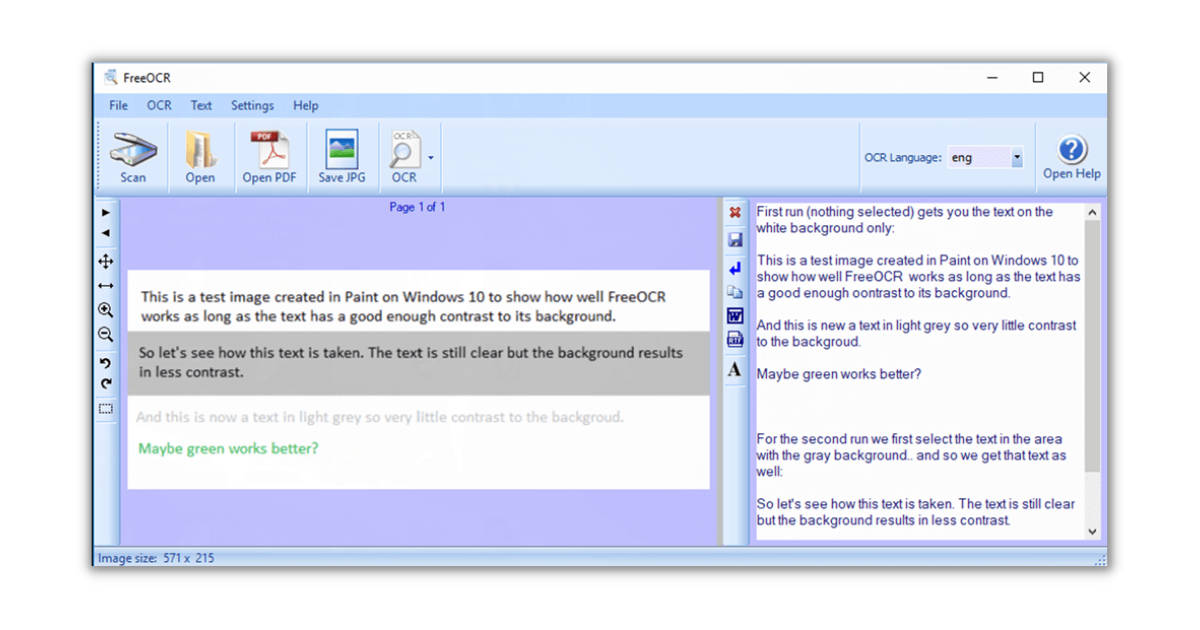Click the Open Help button
Image resolution: width=1200 pixels, height=630 pixels.
click(1071, 157)
